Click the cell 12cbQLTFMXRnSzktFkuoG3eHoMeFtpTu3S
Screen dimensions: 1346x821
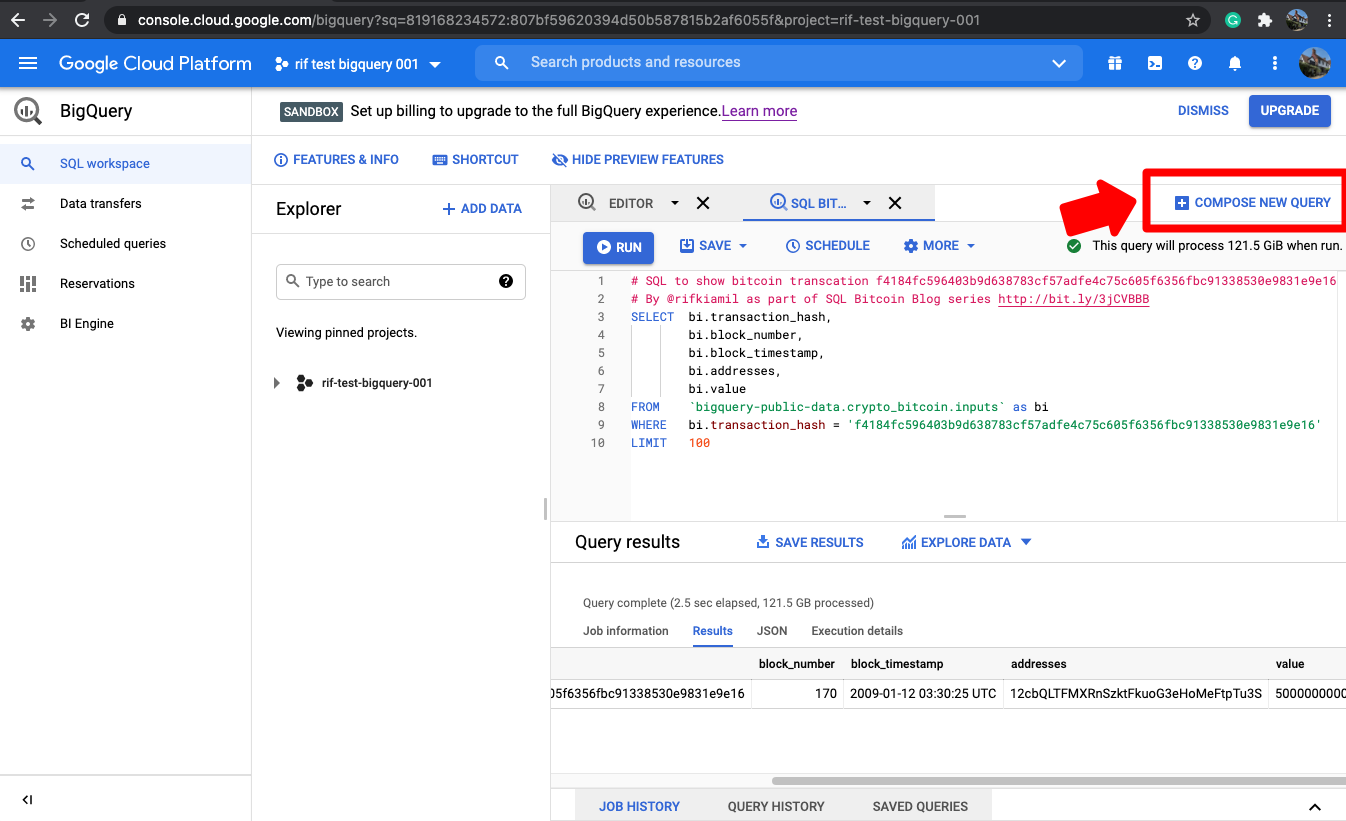pos(1136,693)
